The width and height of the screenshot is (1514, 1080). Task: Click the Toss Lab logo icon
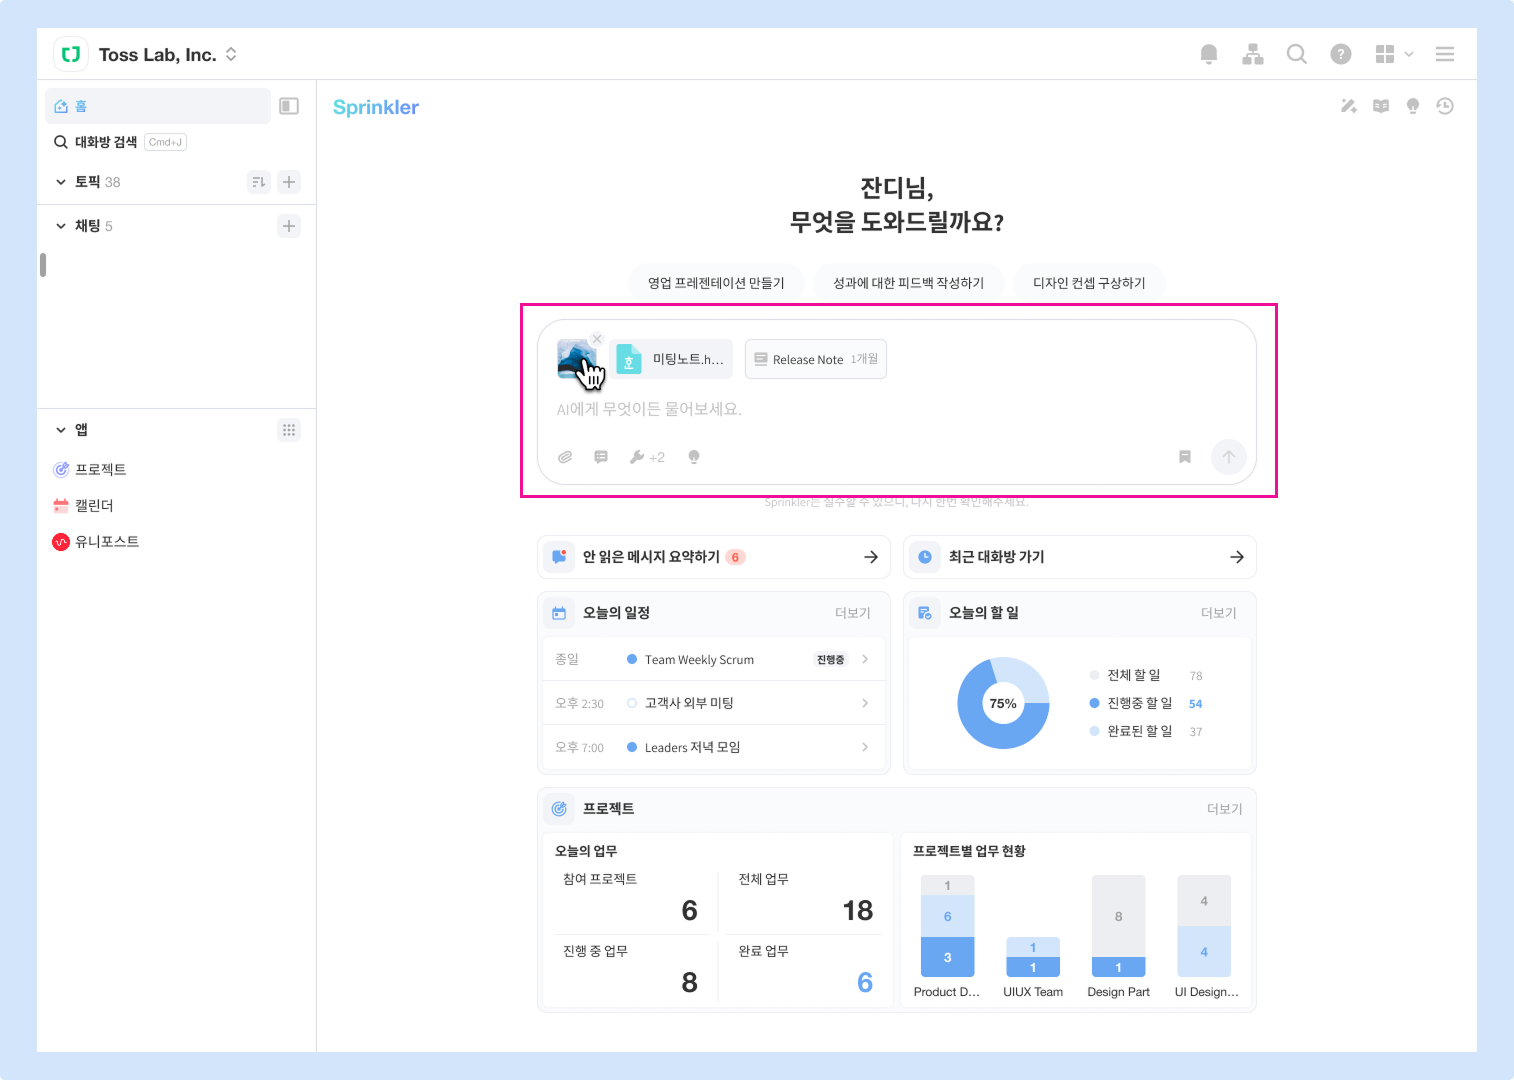pyautogui.click(x=71, y=54)
